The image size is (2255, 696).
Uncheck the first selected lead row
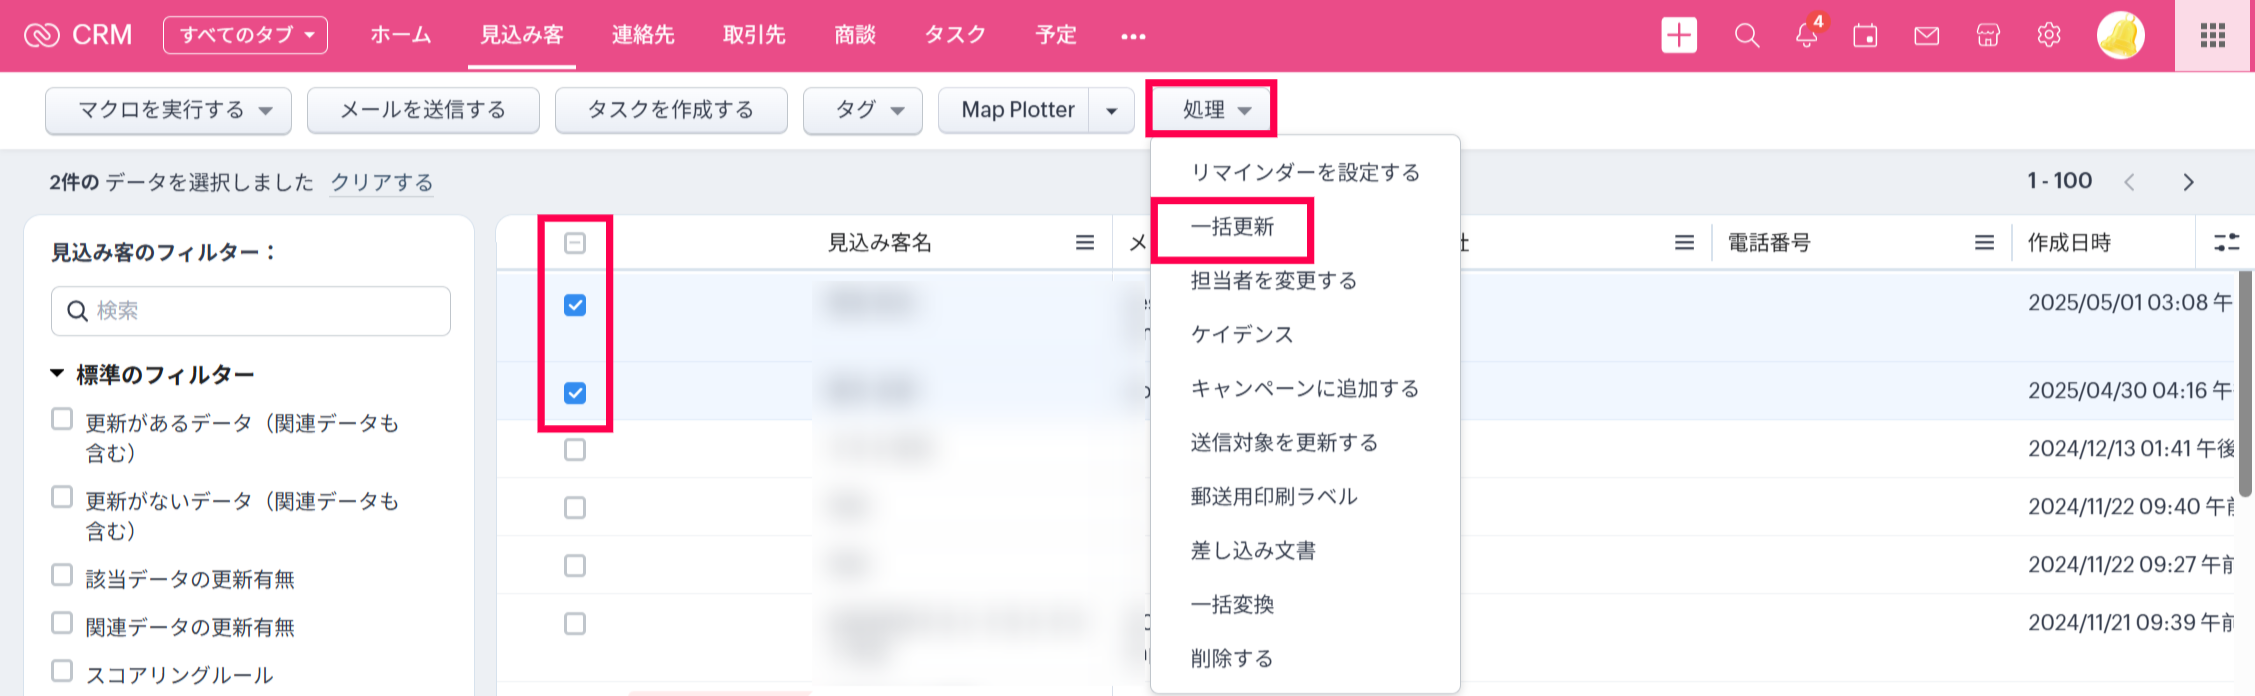click(575, 305)
